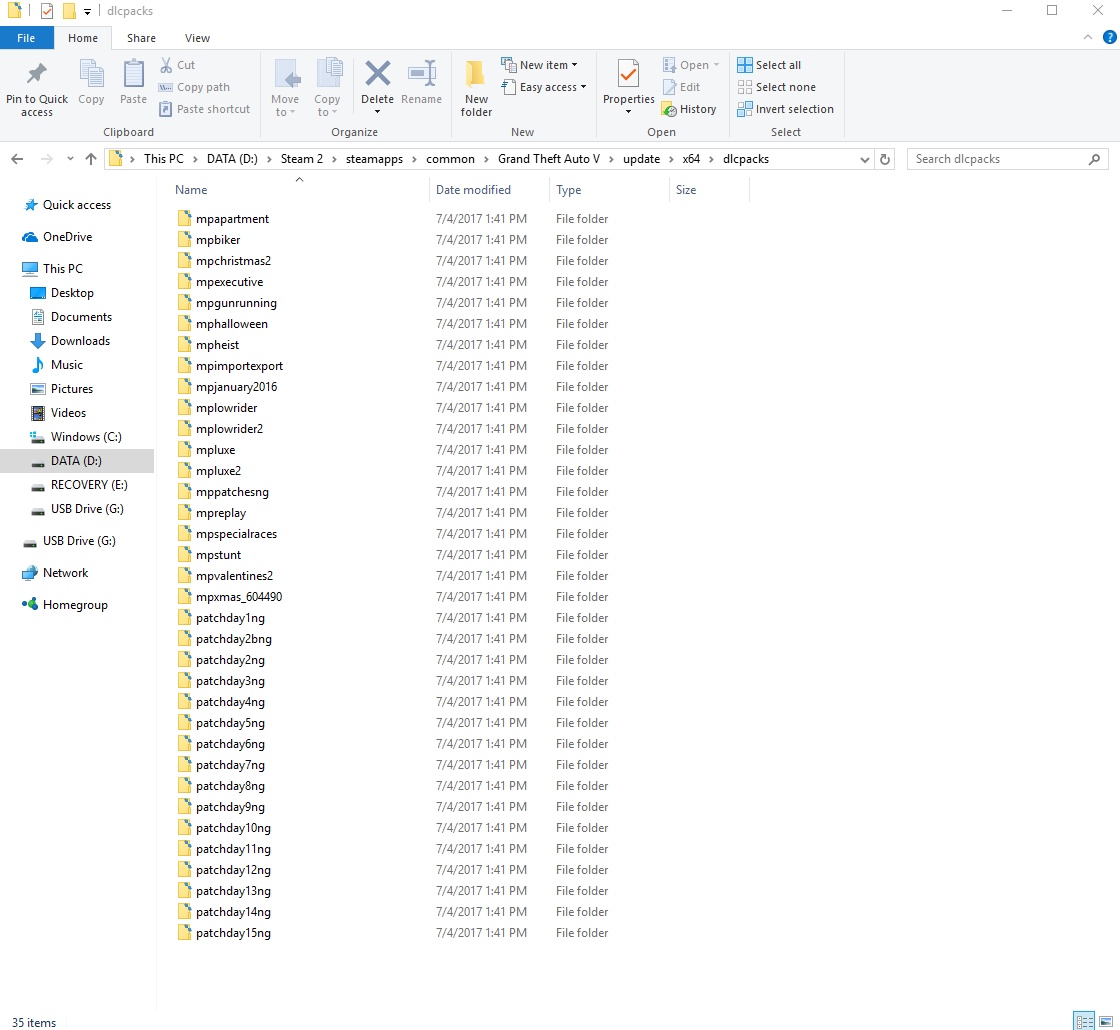Click the Pin to Quick access icon
The width and height of the screenshot is (1120, 1030).
coord(36,74)
